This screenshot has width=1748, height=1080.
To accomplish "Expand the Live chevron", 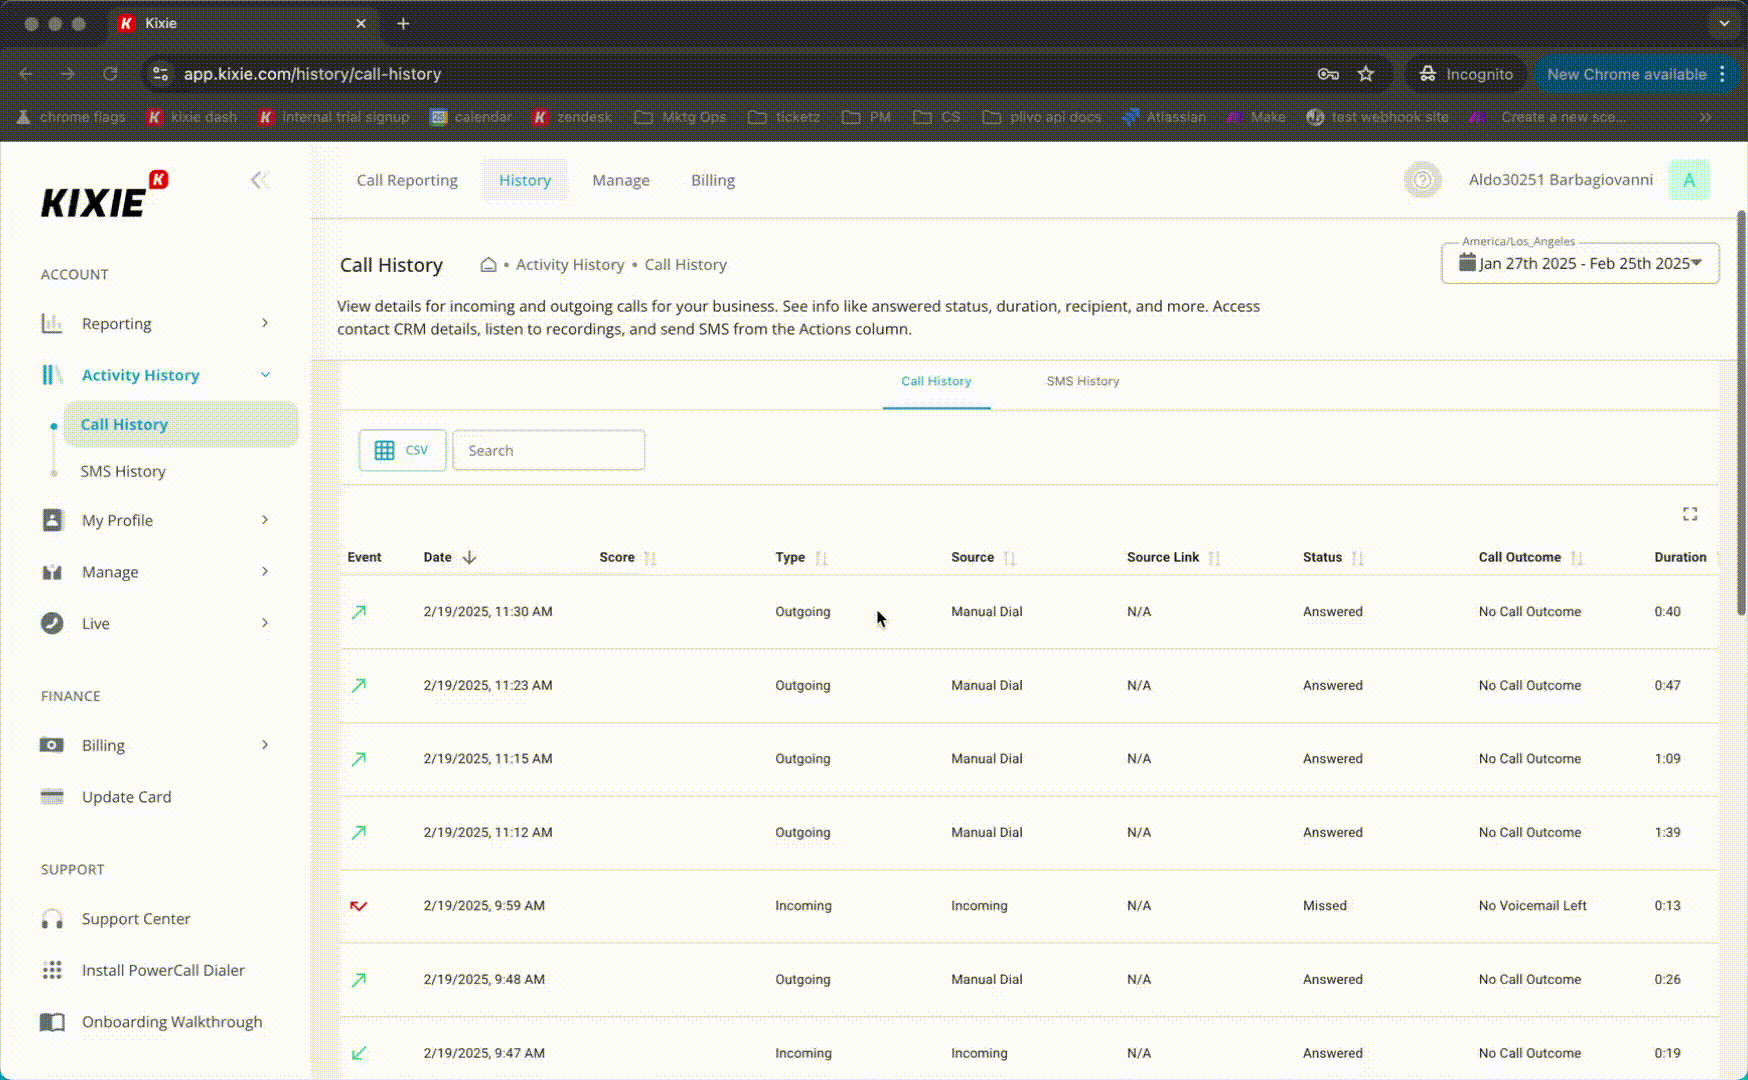I will tap(265, 623).
